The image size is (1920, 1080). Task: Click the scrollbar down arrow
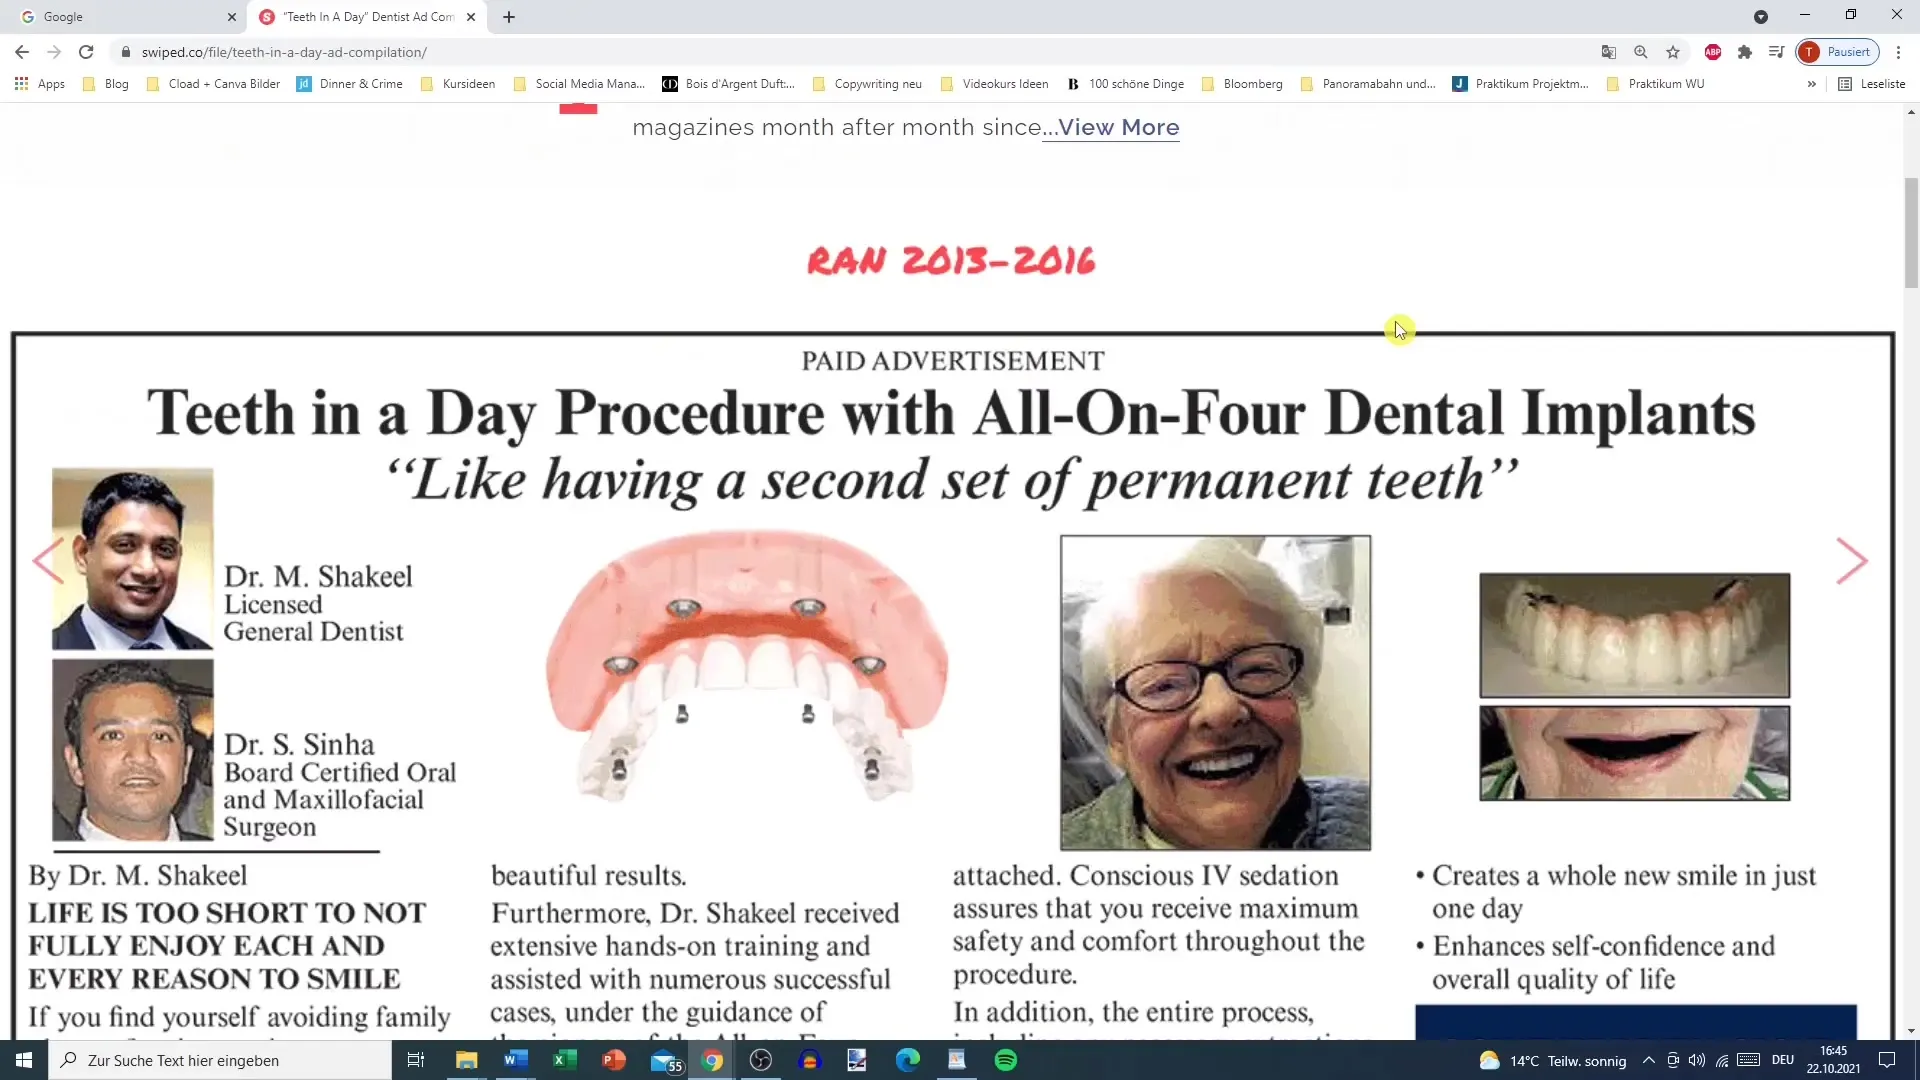click(x=1911, y=1031)
